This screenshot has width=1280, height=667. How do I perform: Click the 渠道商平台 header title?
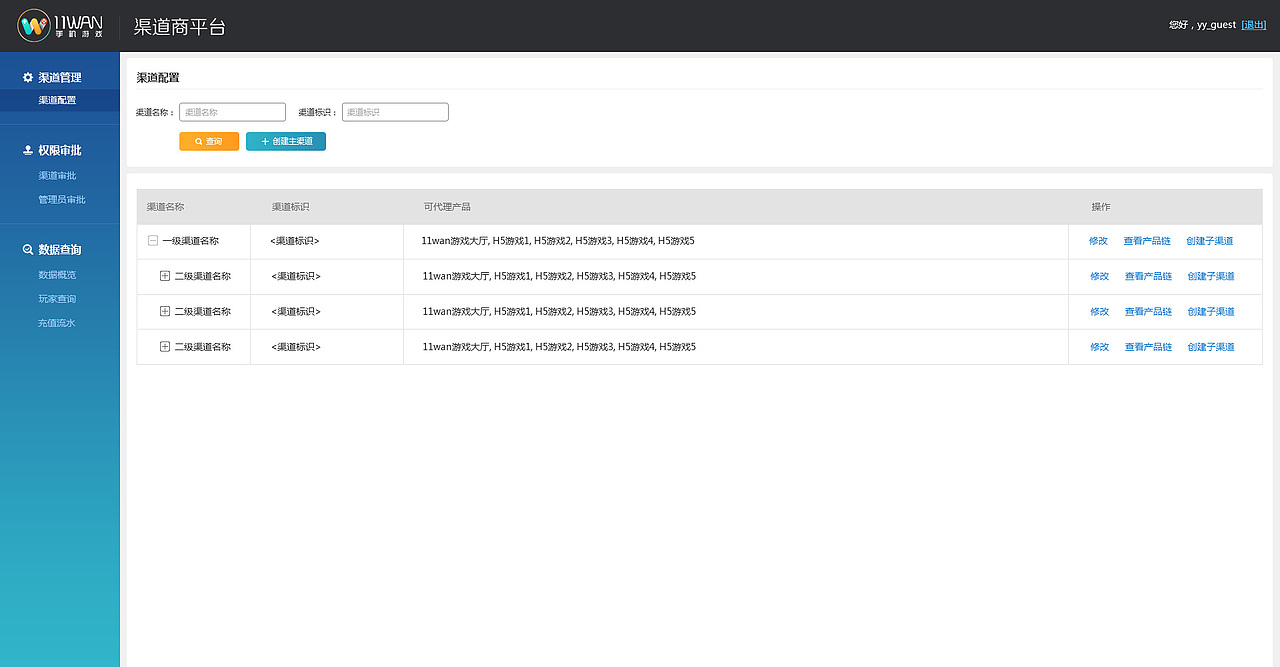(180, 27)
